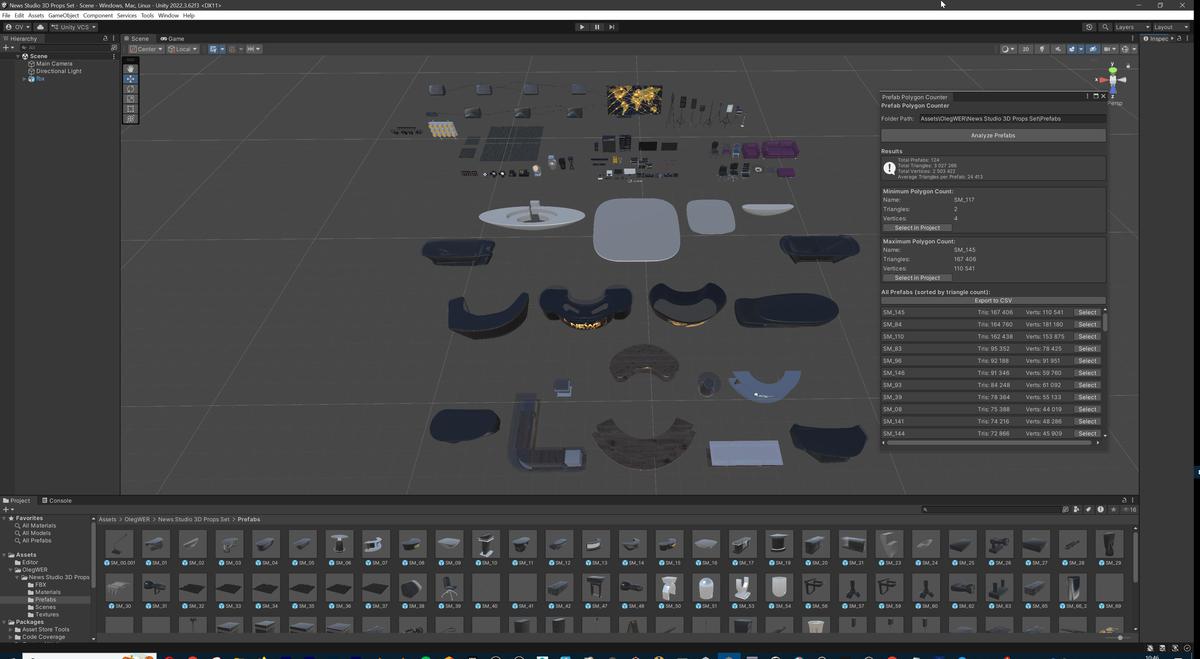Select the Move tool in Scene toolbar
Screen dimensions: 1200x659
tap(131, 79)
